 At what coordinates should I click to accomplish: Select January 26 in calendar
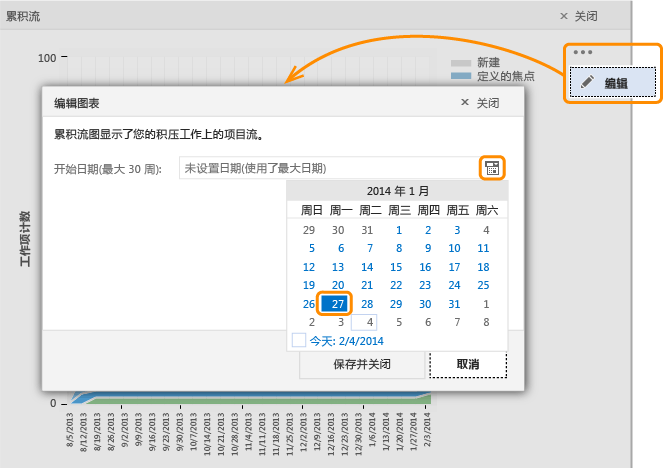pos(309,304)
